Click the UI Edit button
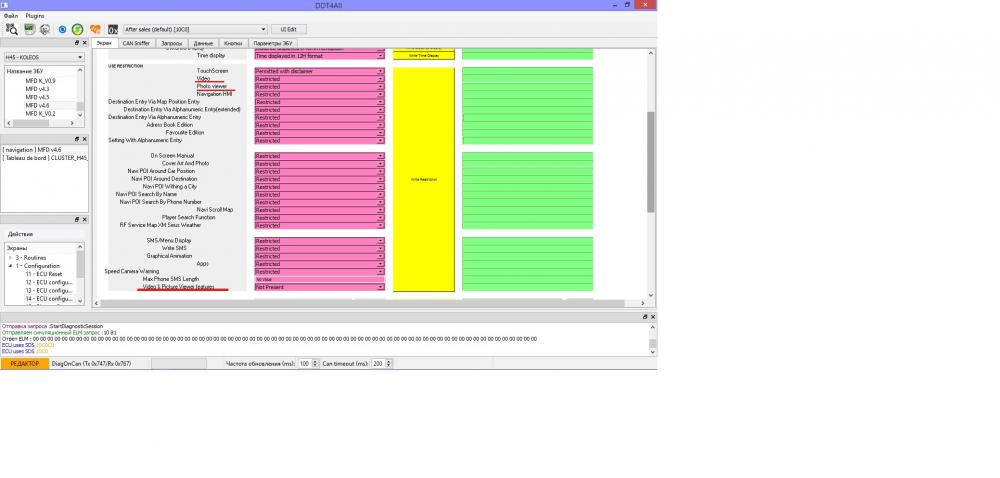 coord(288,29)
